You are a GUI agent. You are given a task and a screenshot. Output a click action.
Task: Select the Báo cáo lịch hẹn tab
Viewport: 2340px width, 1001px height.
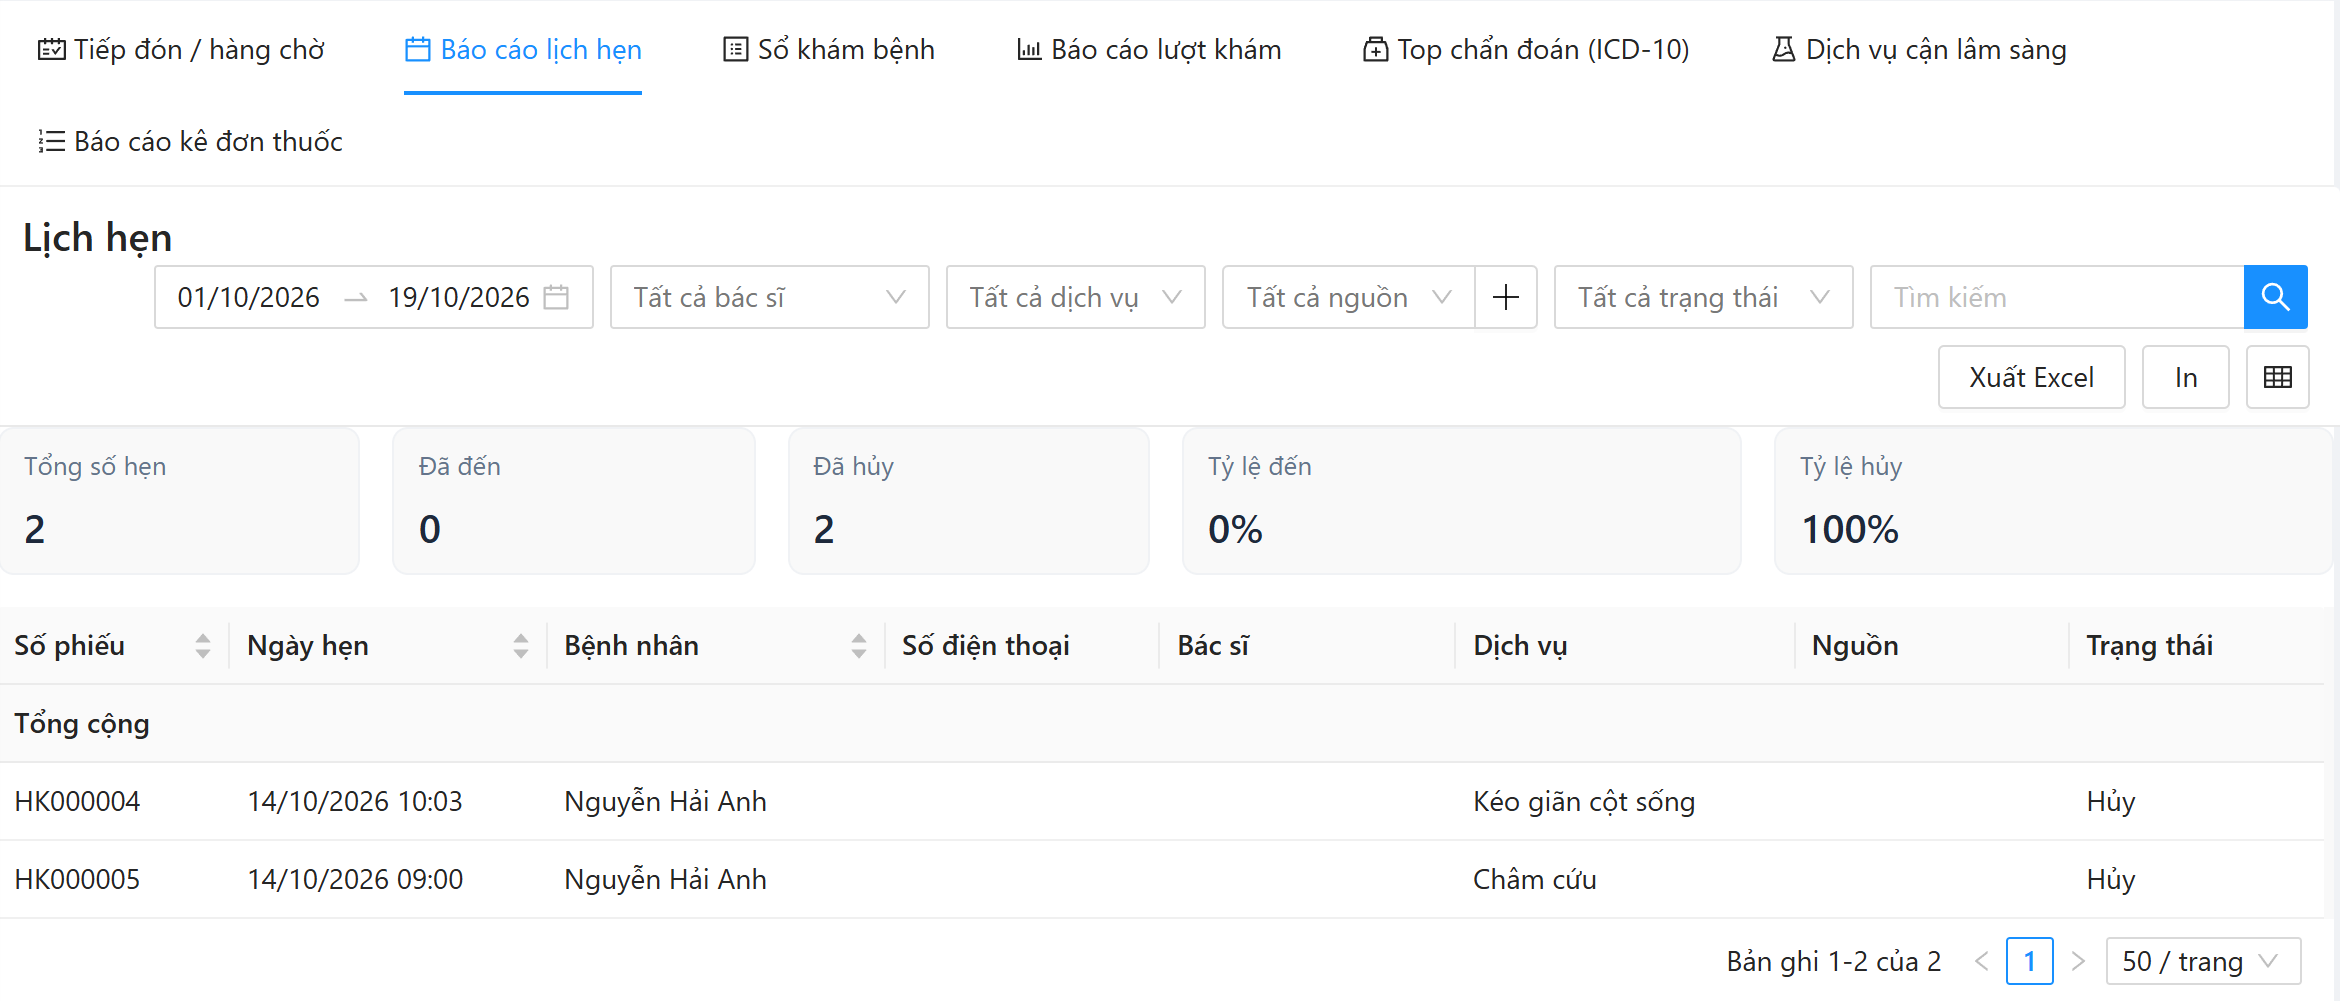point(523,49)
